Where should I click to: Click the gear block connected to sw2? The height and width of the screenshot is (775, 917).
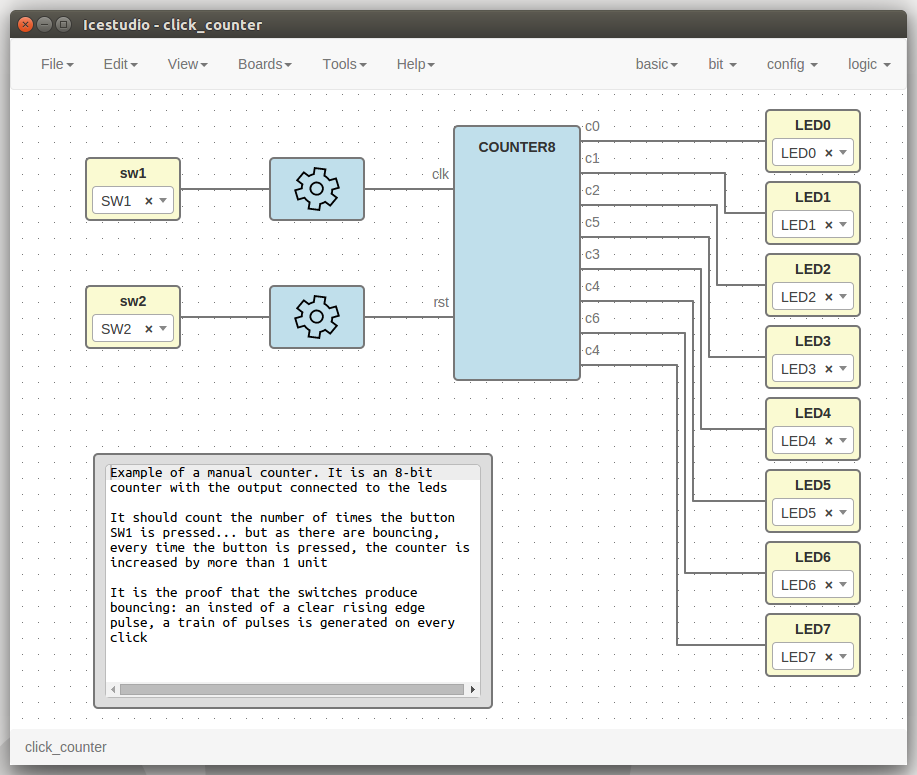tap(316, 317)
